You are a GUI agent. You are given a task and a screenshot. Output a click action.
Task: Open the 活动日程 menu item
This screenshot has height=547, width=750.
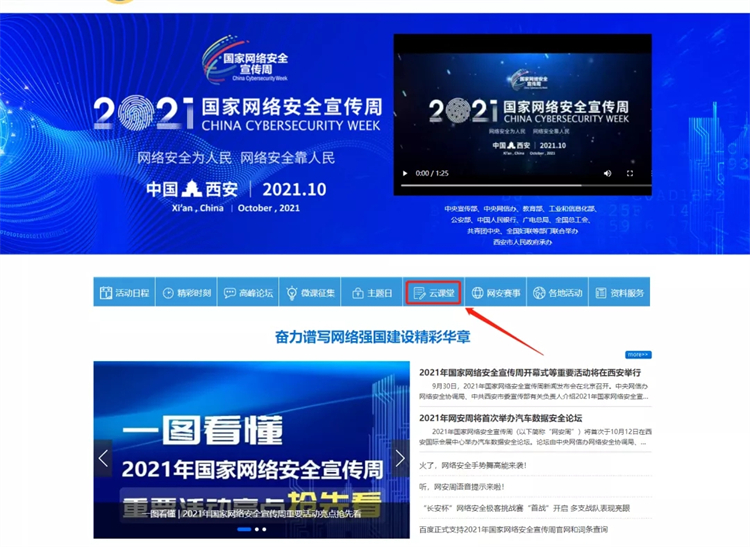click(x=124, y=293)
